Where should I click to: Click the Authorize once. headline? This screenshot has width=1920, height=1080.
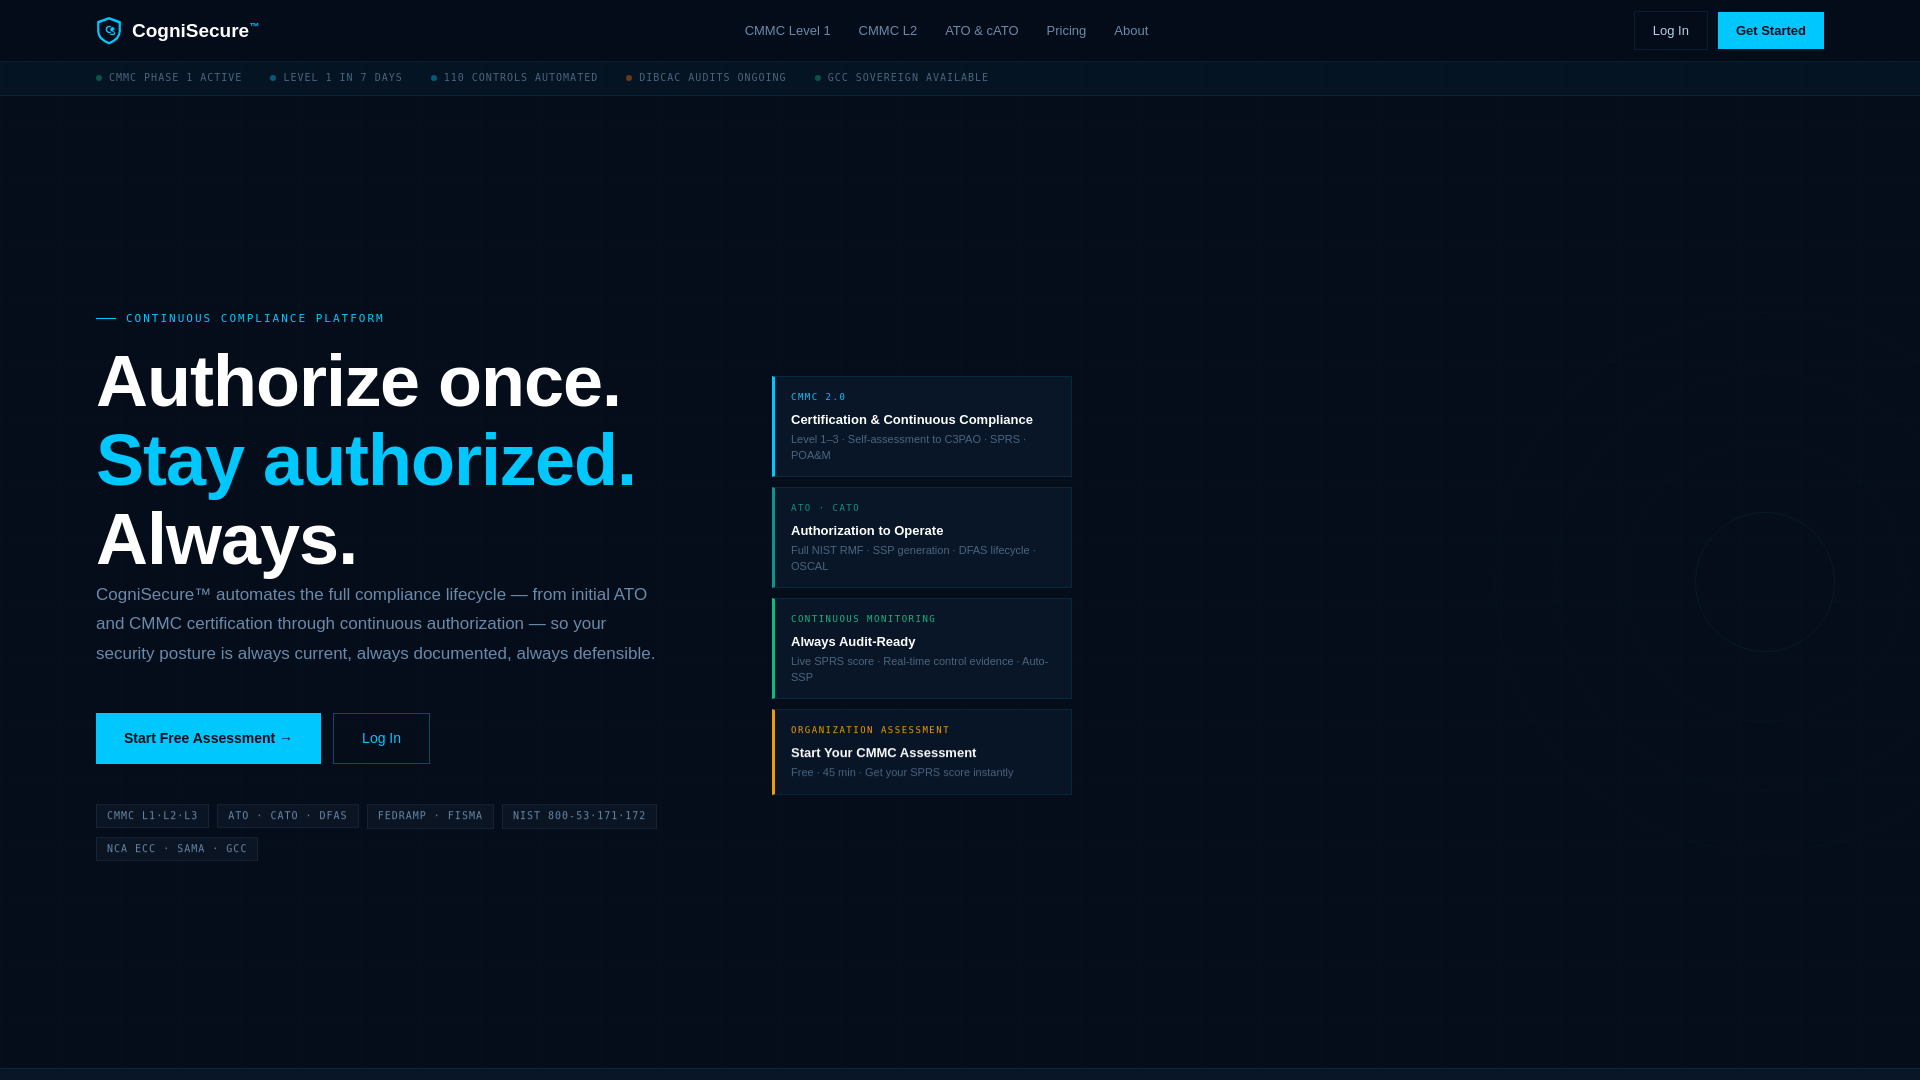point(358,381)
